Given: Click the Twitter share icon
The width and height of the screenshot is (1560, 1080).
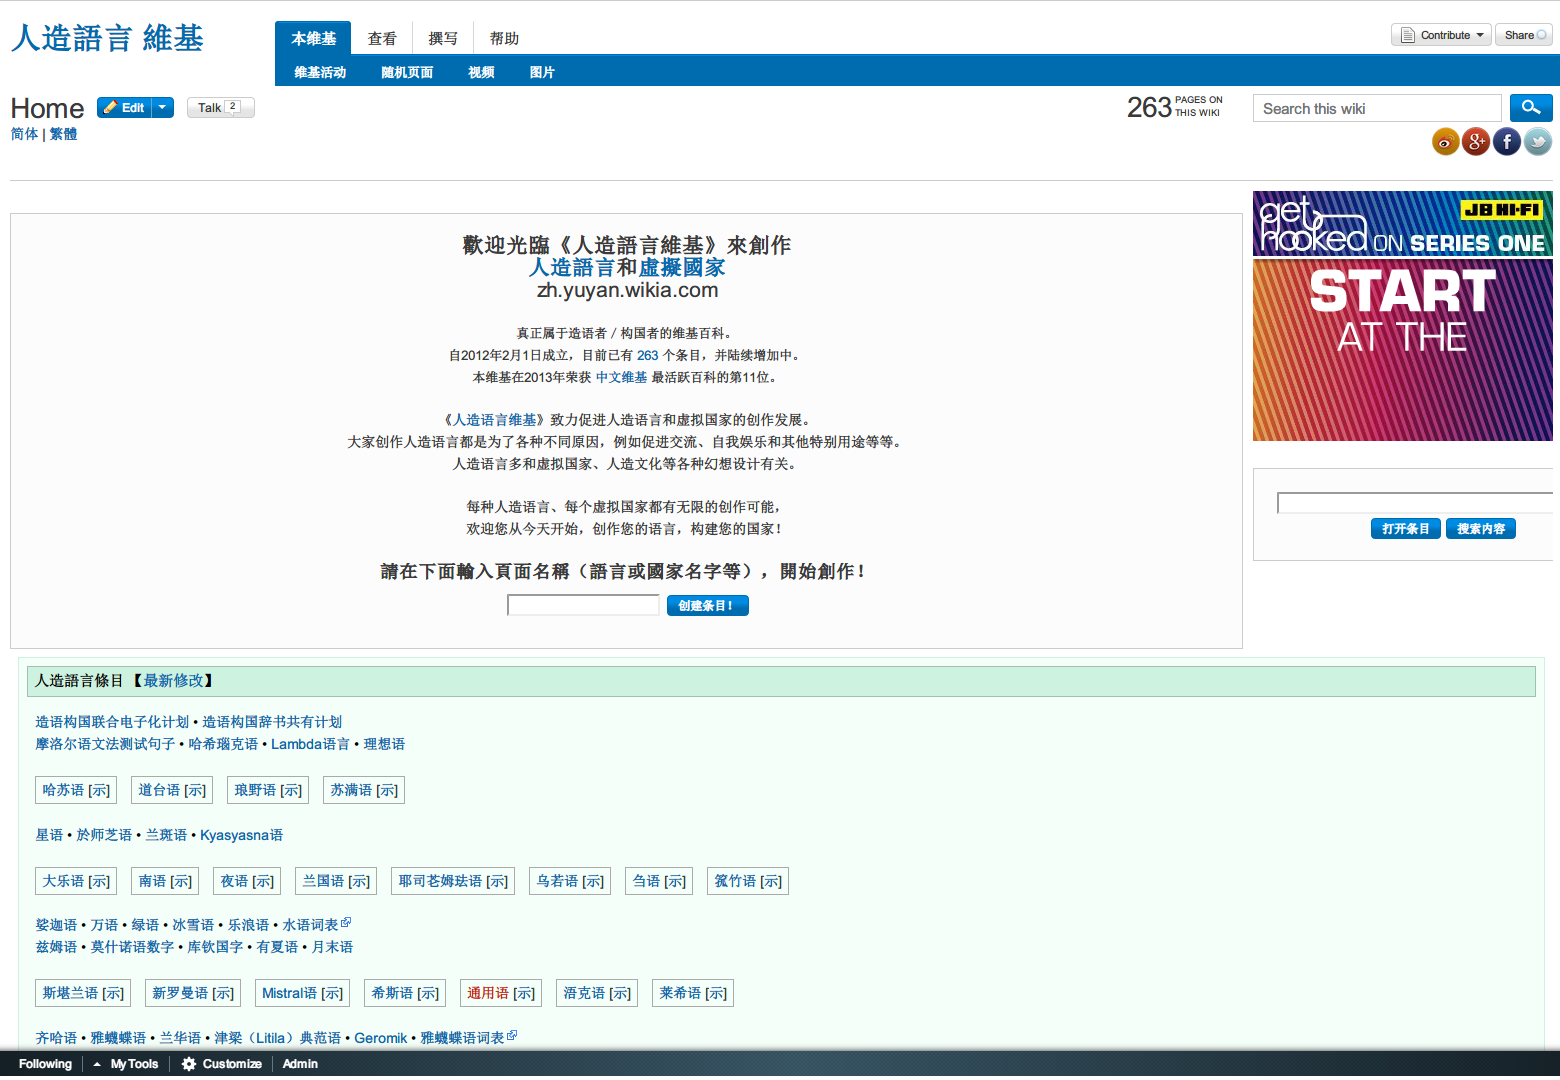Looking at the screenshot, I should pos(1538,142).
